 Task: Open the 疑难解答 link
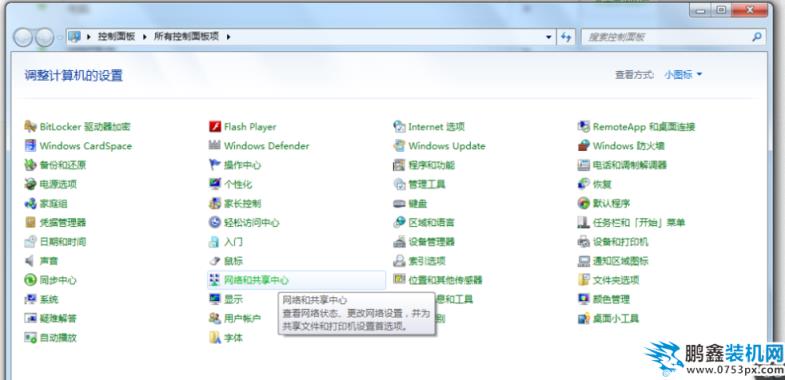tap(58, 318)
